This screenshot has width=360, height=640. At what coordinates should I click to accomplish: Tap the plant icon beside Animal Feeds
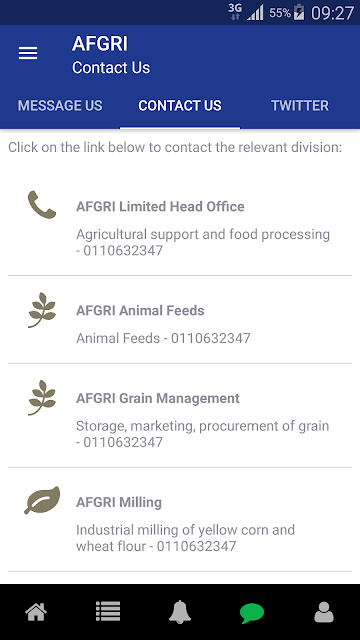[42, 310]
